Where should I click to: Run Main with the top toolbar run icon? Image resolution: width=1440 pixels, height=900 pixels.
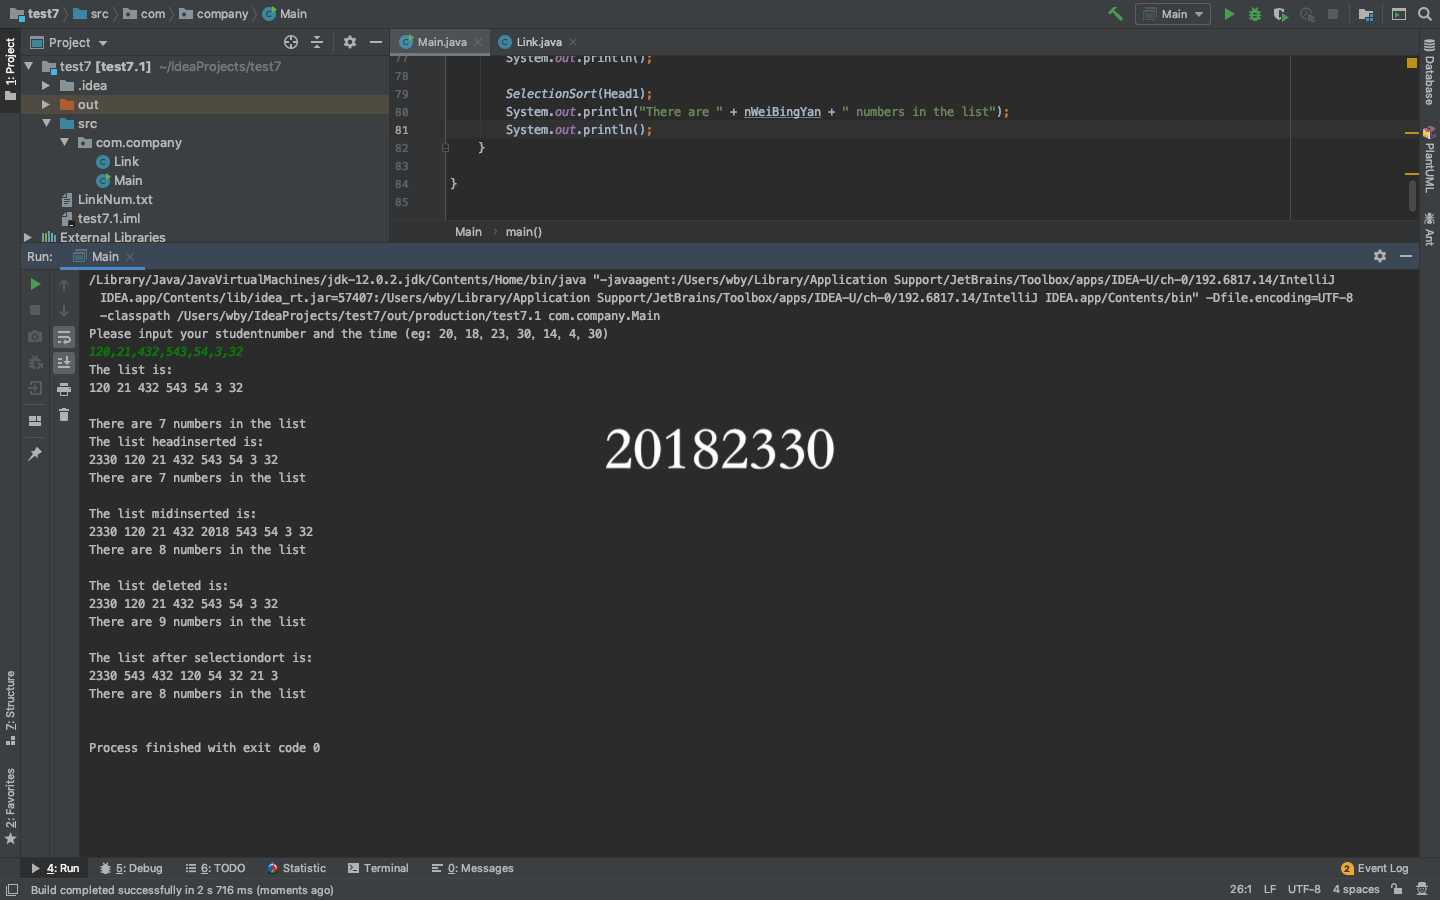click(x=1229, y=14)
